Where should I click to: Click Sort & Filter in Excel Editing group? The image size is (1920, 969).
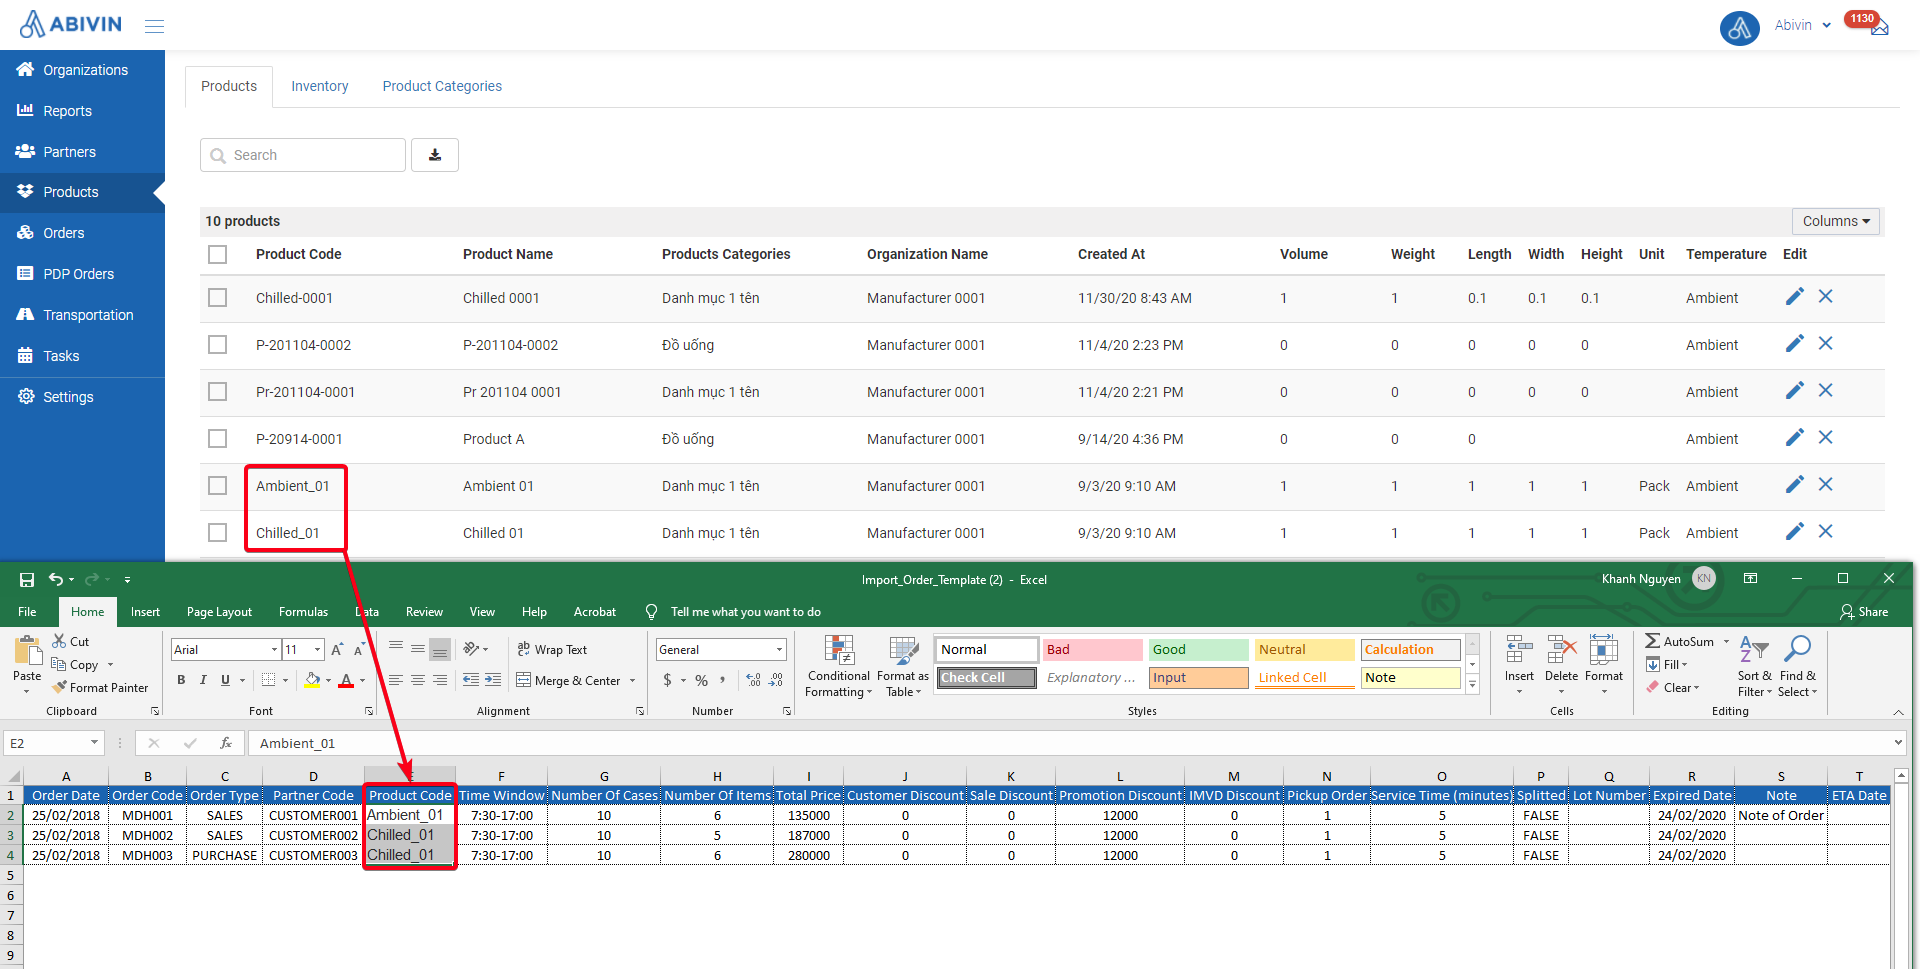[1754, 667]
